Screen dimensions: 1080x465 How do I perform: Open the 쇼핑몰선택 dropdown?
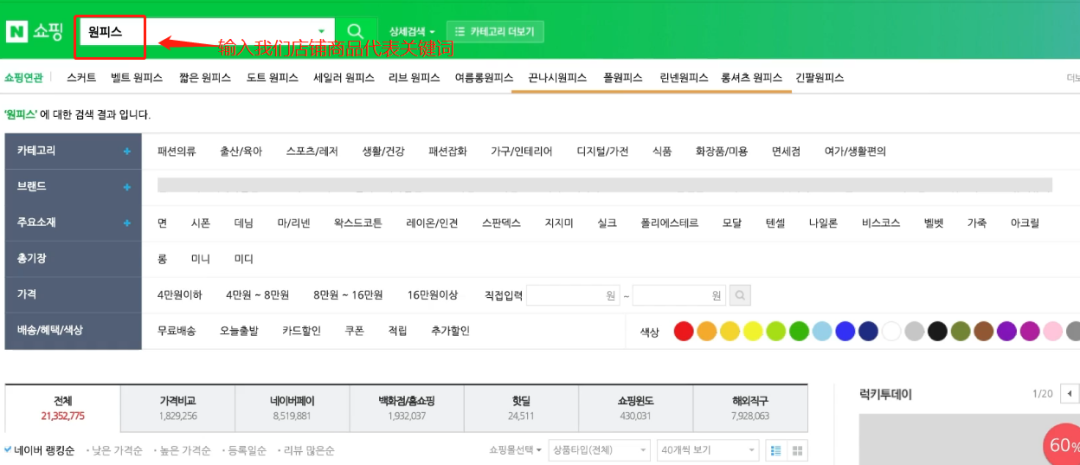coord(515,451)
